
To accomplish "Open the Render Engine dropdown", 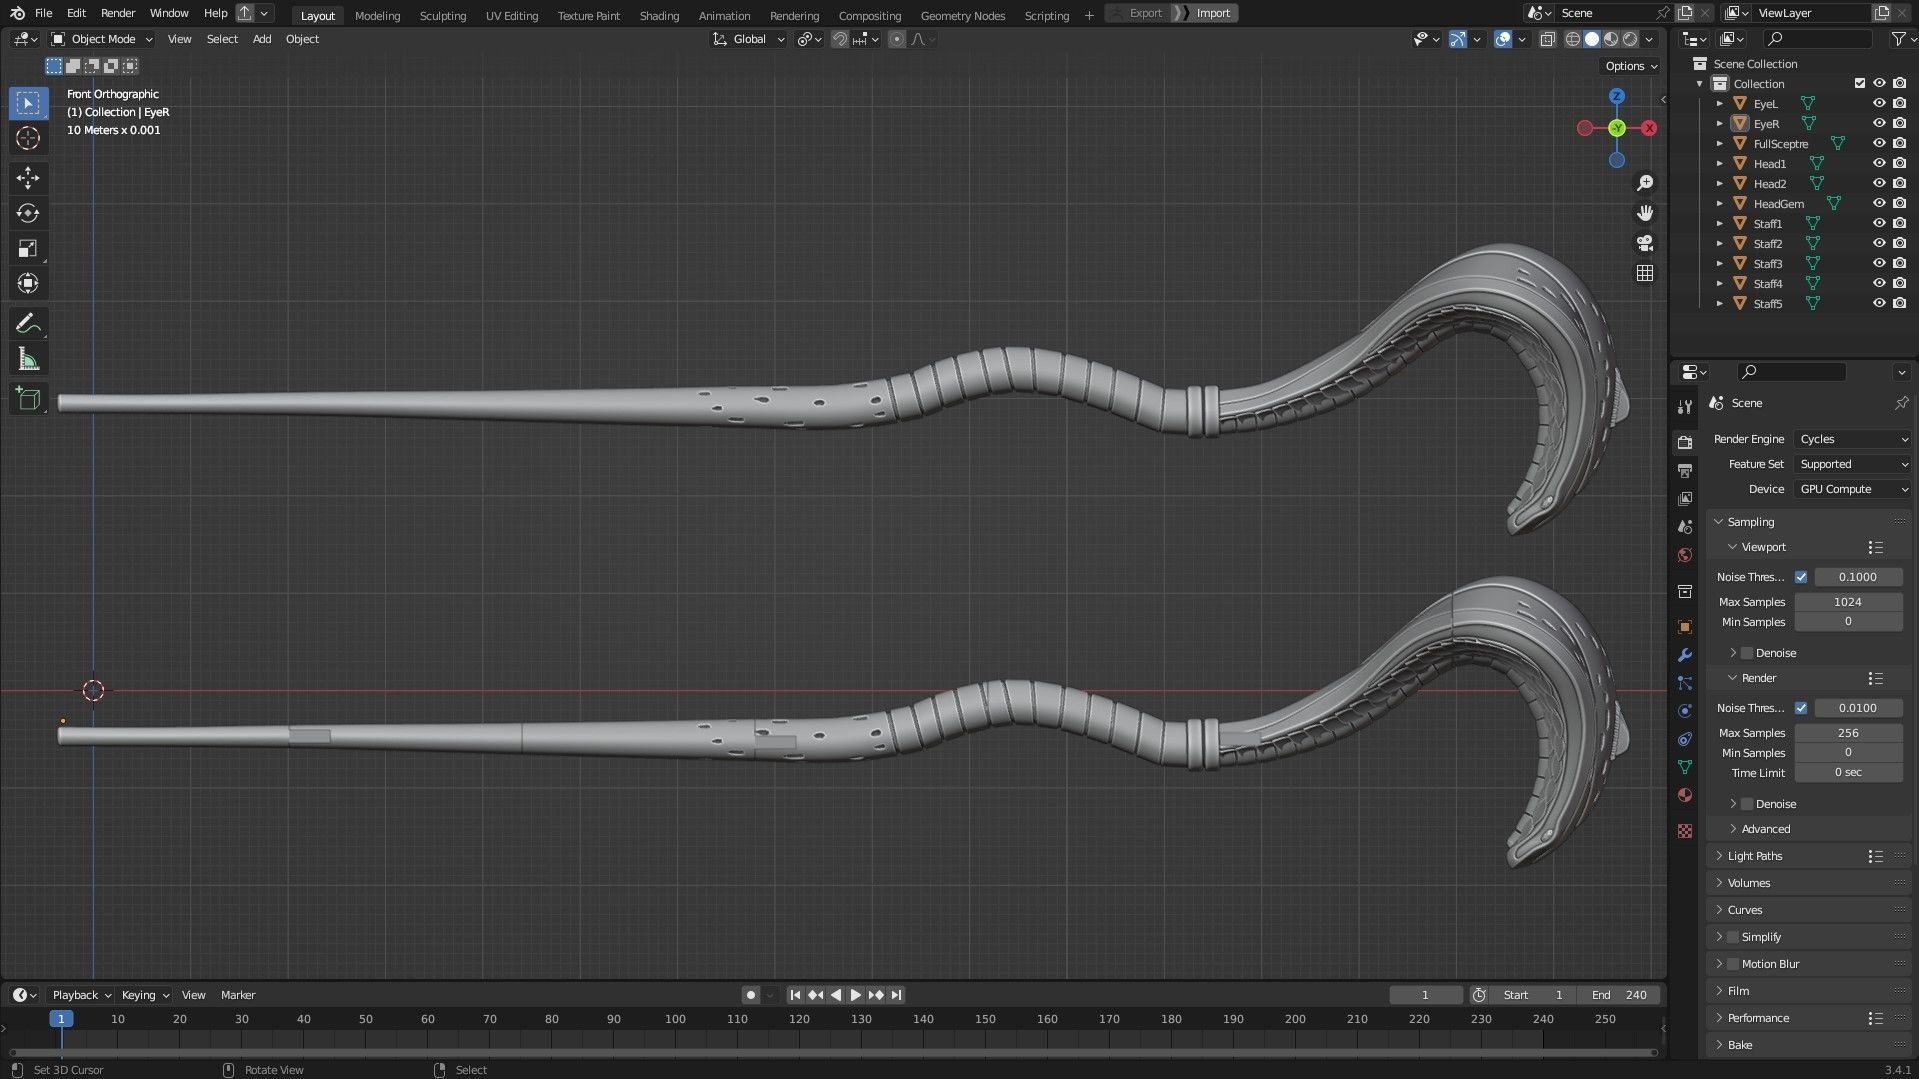I will 1852,439.
